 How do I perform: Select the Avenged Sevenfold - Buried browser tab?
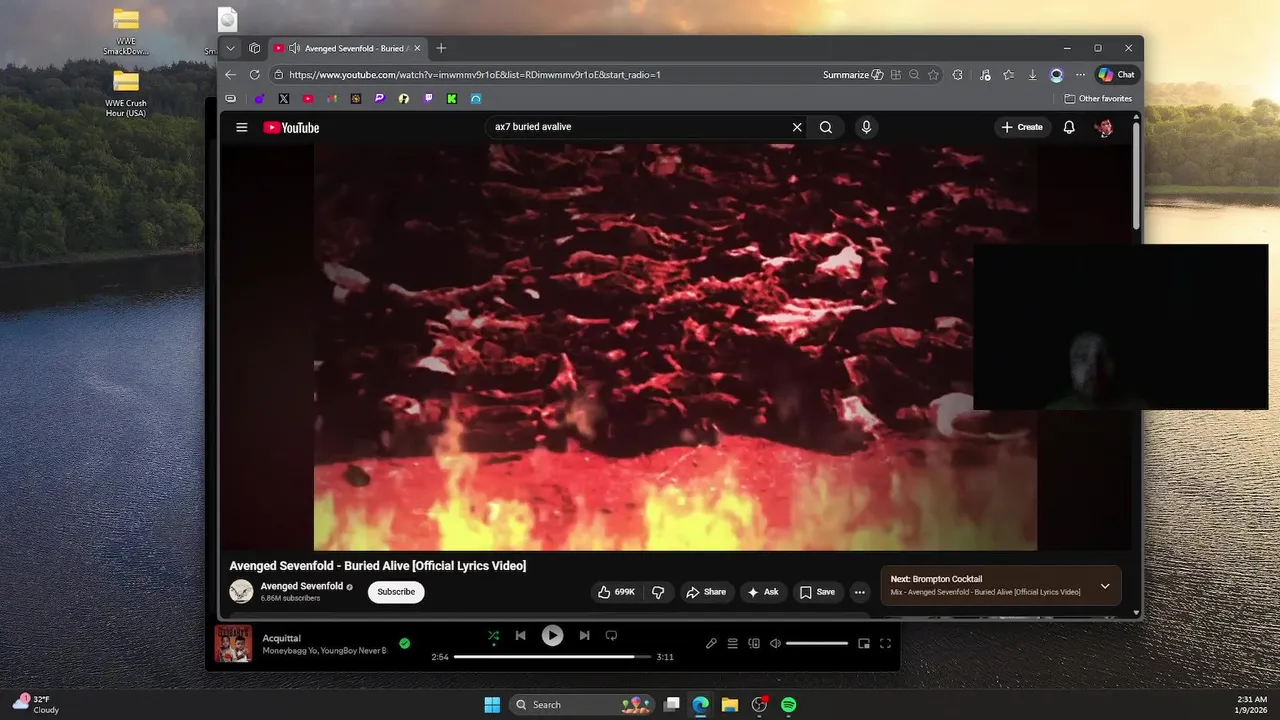pyautogui.click(x=347, y=48)
